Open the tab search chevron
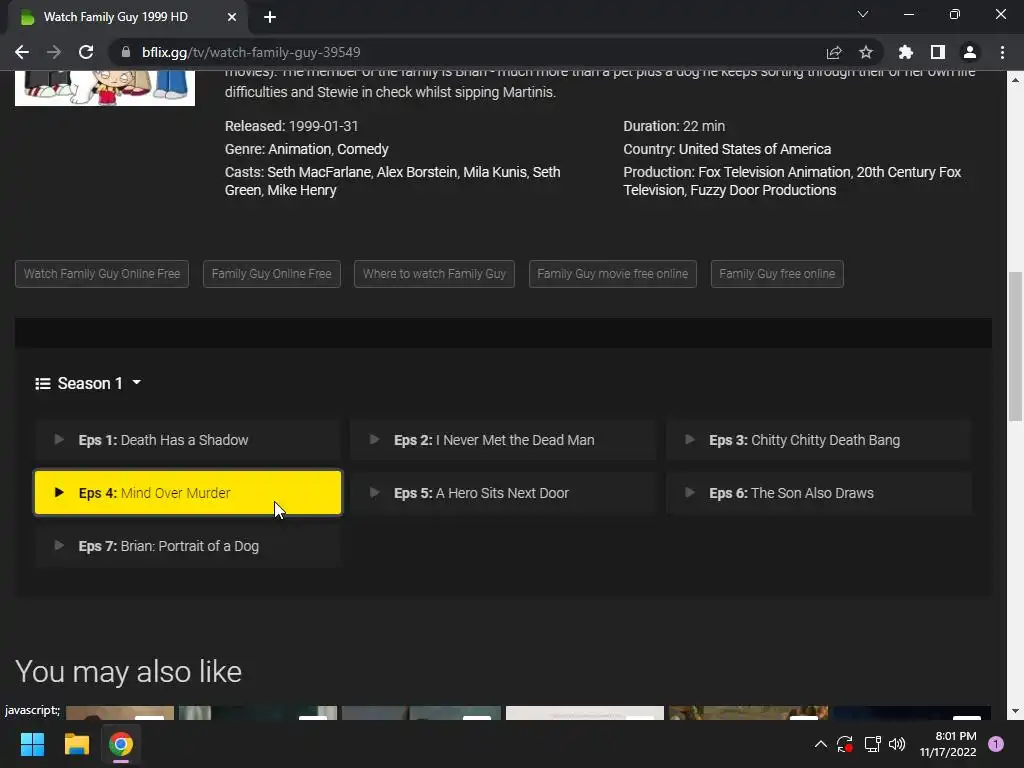 [863, 14]
